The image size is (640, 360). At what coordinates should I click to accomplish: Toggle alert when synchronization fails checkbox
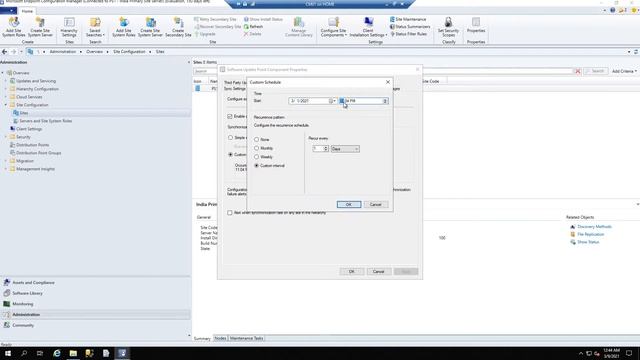pos(230,213)
